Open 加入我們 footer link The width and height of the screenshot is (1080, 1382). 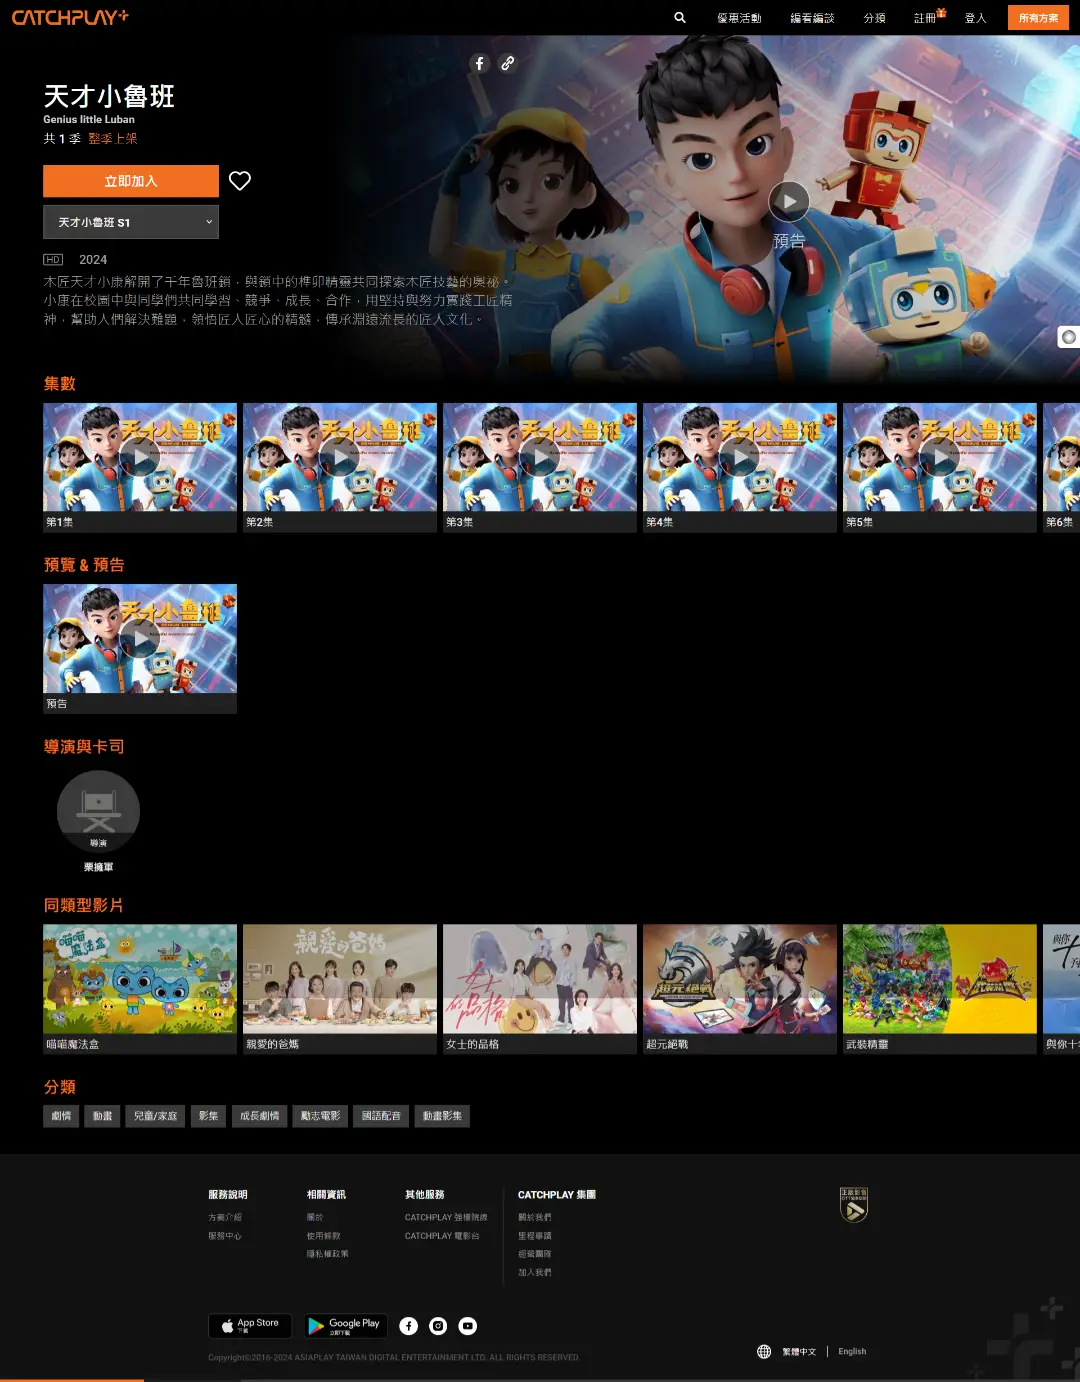tap(534, 1273)
